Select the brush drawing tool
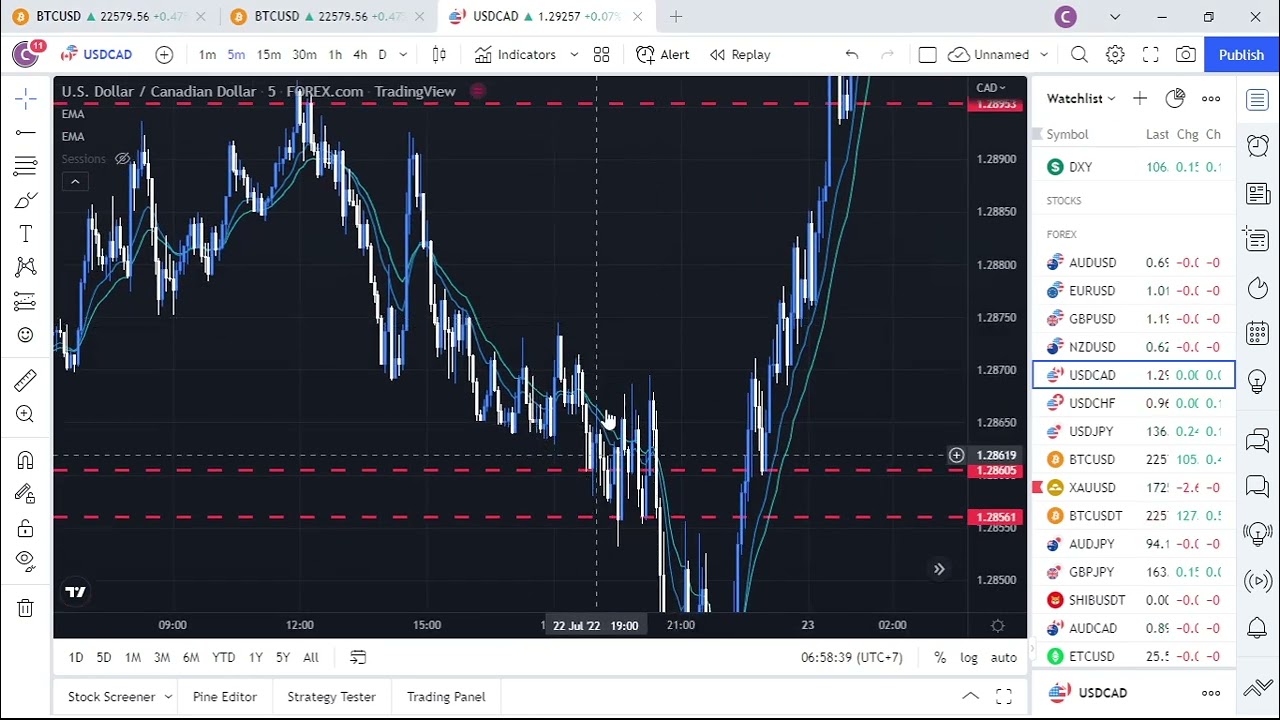 point(25,200)
